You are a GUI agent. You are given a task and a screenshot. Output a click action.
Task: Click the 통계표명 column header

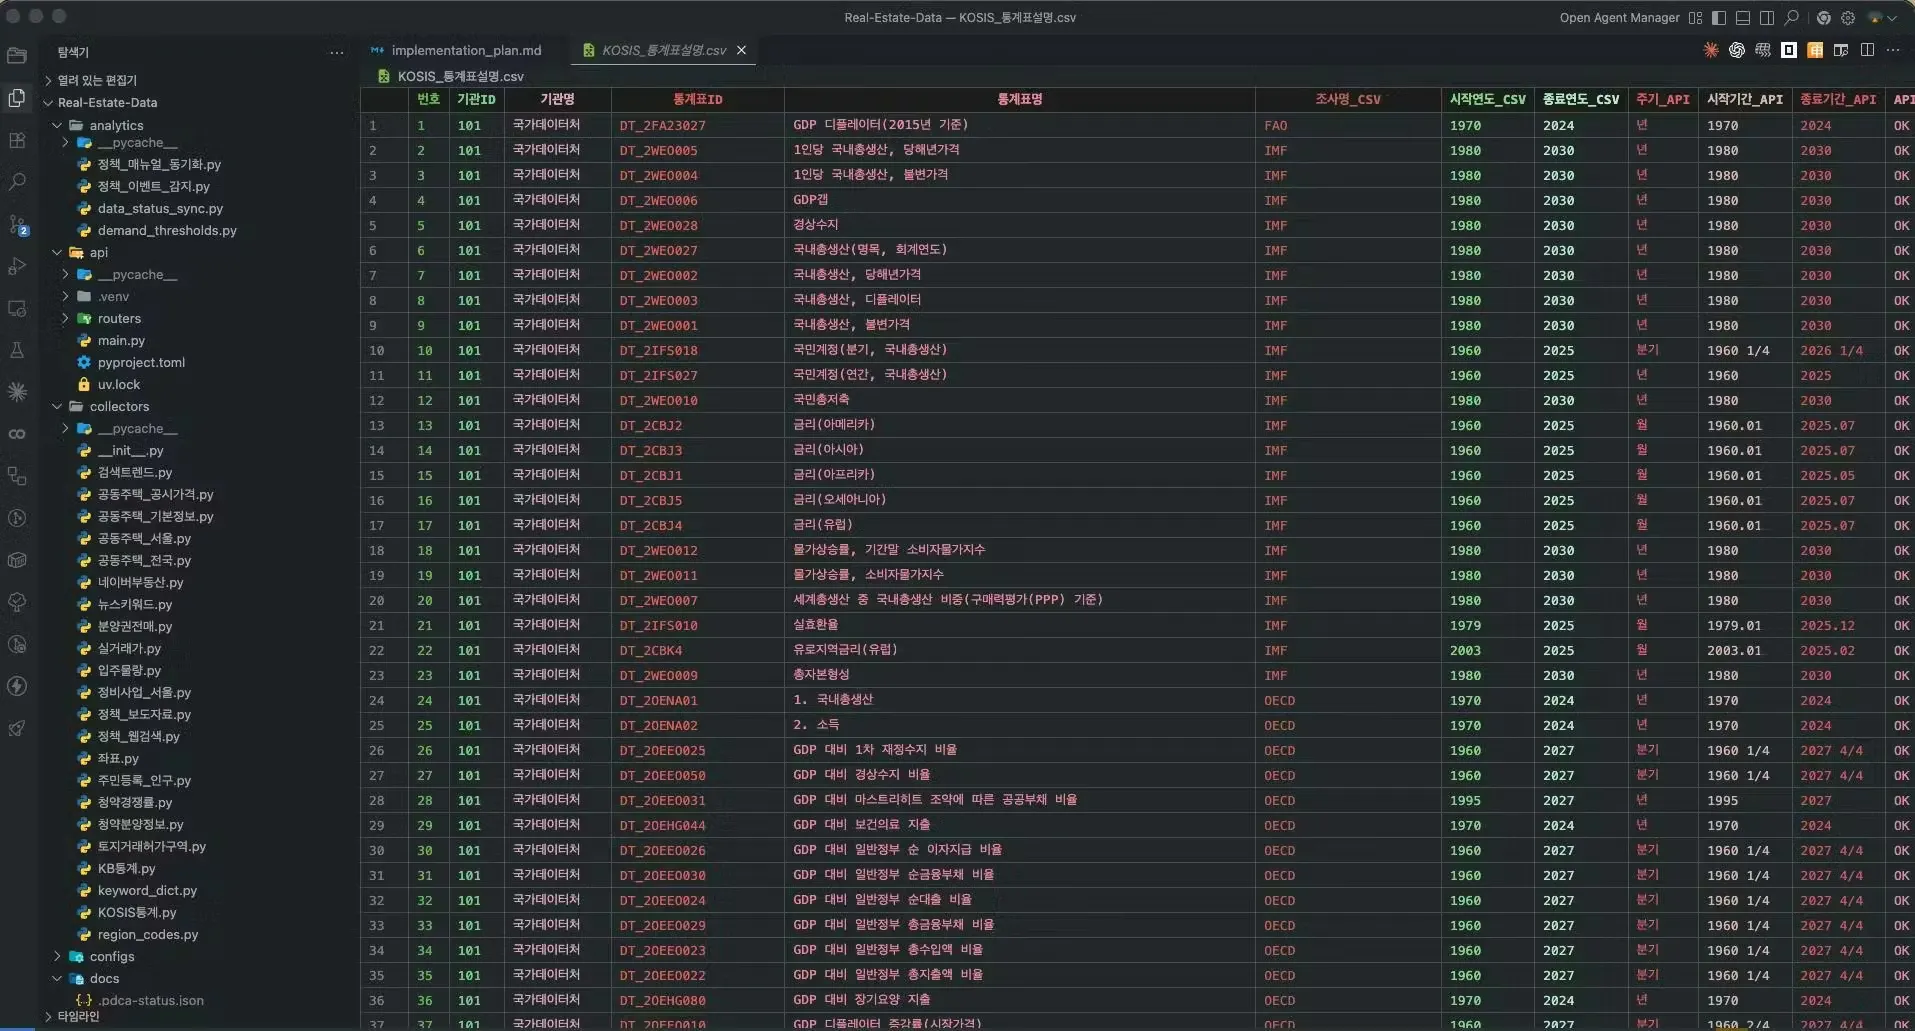[1019, 99]
